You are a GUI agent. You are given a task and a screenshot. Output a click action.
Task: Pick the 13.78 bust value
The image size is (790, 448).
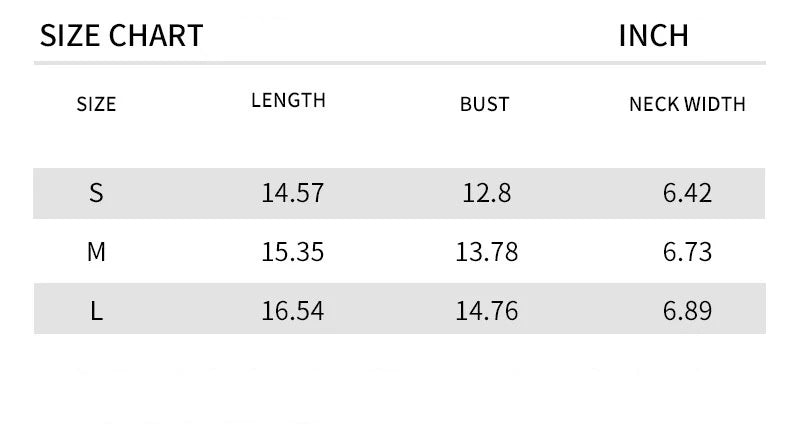pos(487,252)
